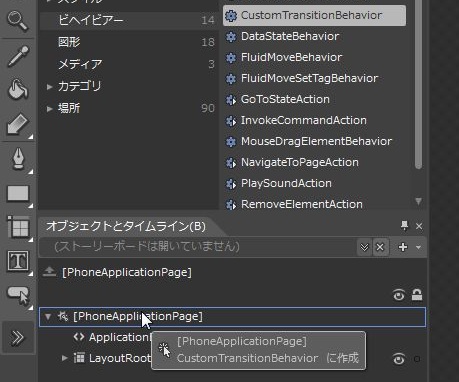This screenshot has width=459, height=382.
Task: Select the Eyedropper tool
Action: [x=18, y=56]
